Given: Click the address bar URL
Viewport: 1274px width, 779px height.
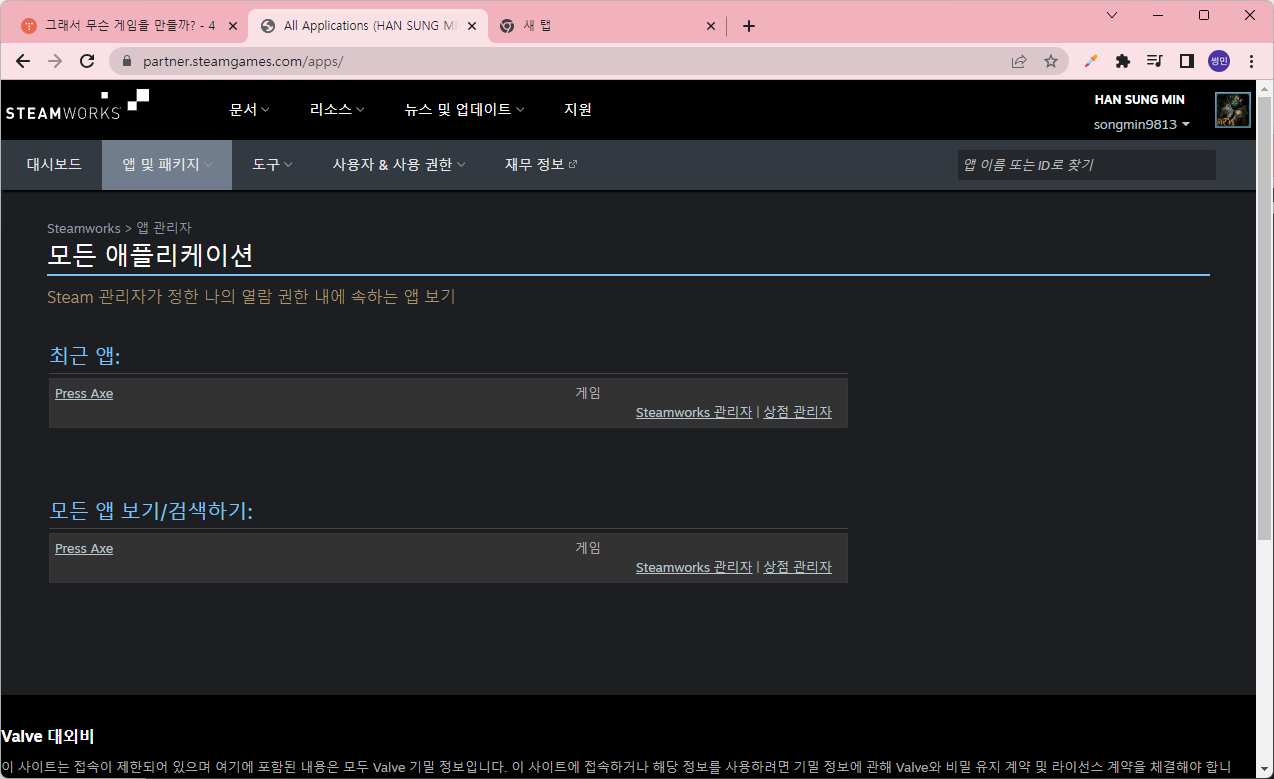Looking at the screenshot, I should [x=243, y=61].
